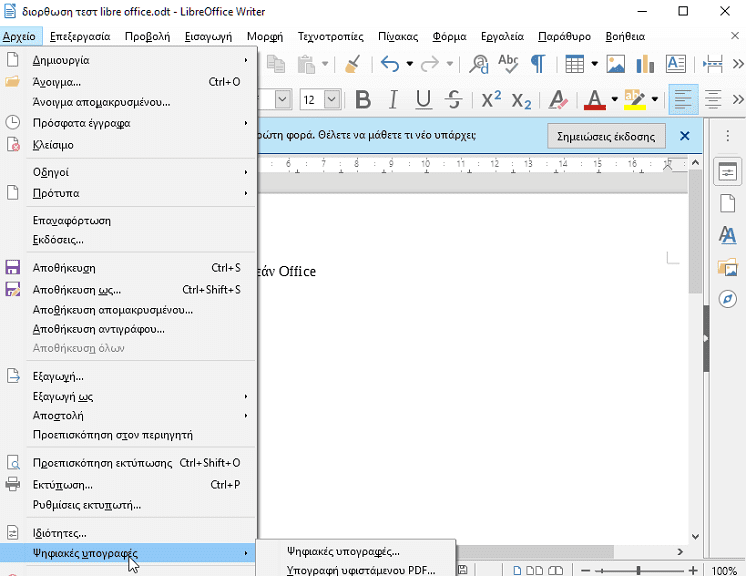746x576 pixels.
Task: Choose Εξαγωγή... from the file menu
Action: point(128,377)
